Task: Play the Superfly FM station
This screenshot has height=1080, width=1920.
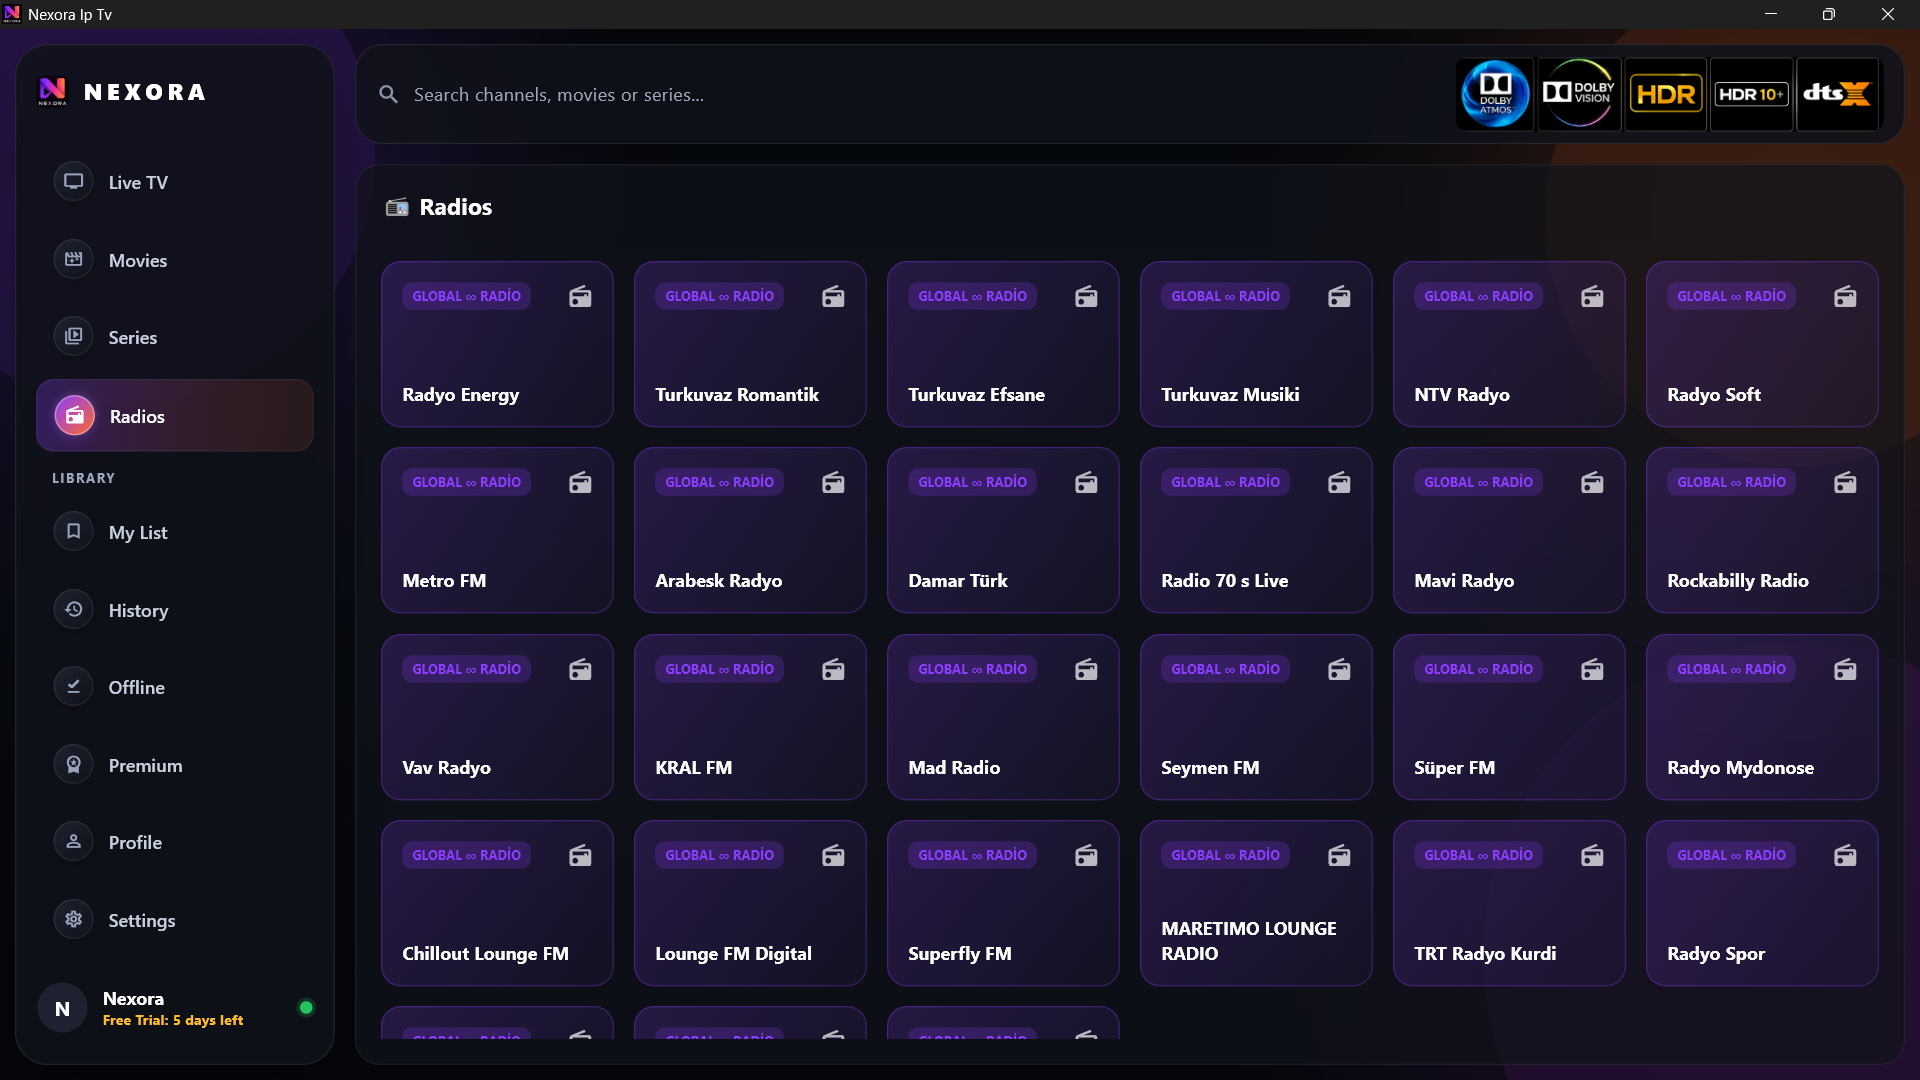Action: point(1003,903)
